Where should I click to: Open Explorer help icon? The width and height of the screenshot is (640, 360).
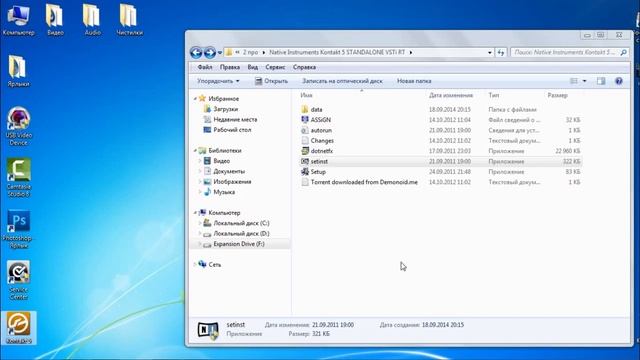click(619, 81)
